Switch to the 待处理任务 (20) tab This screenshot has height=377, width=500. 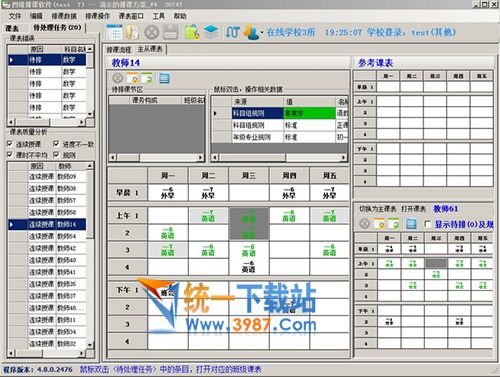(57, 28)
